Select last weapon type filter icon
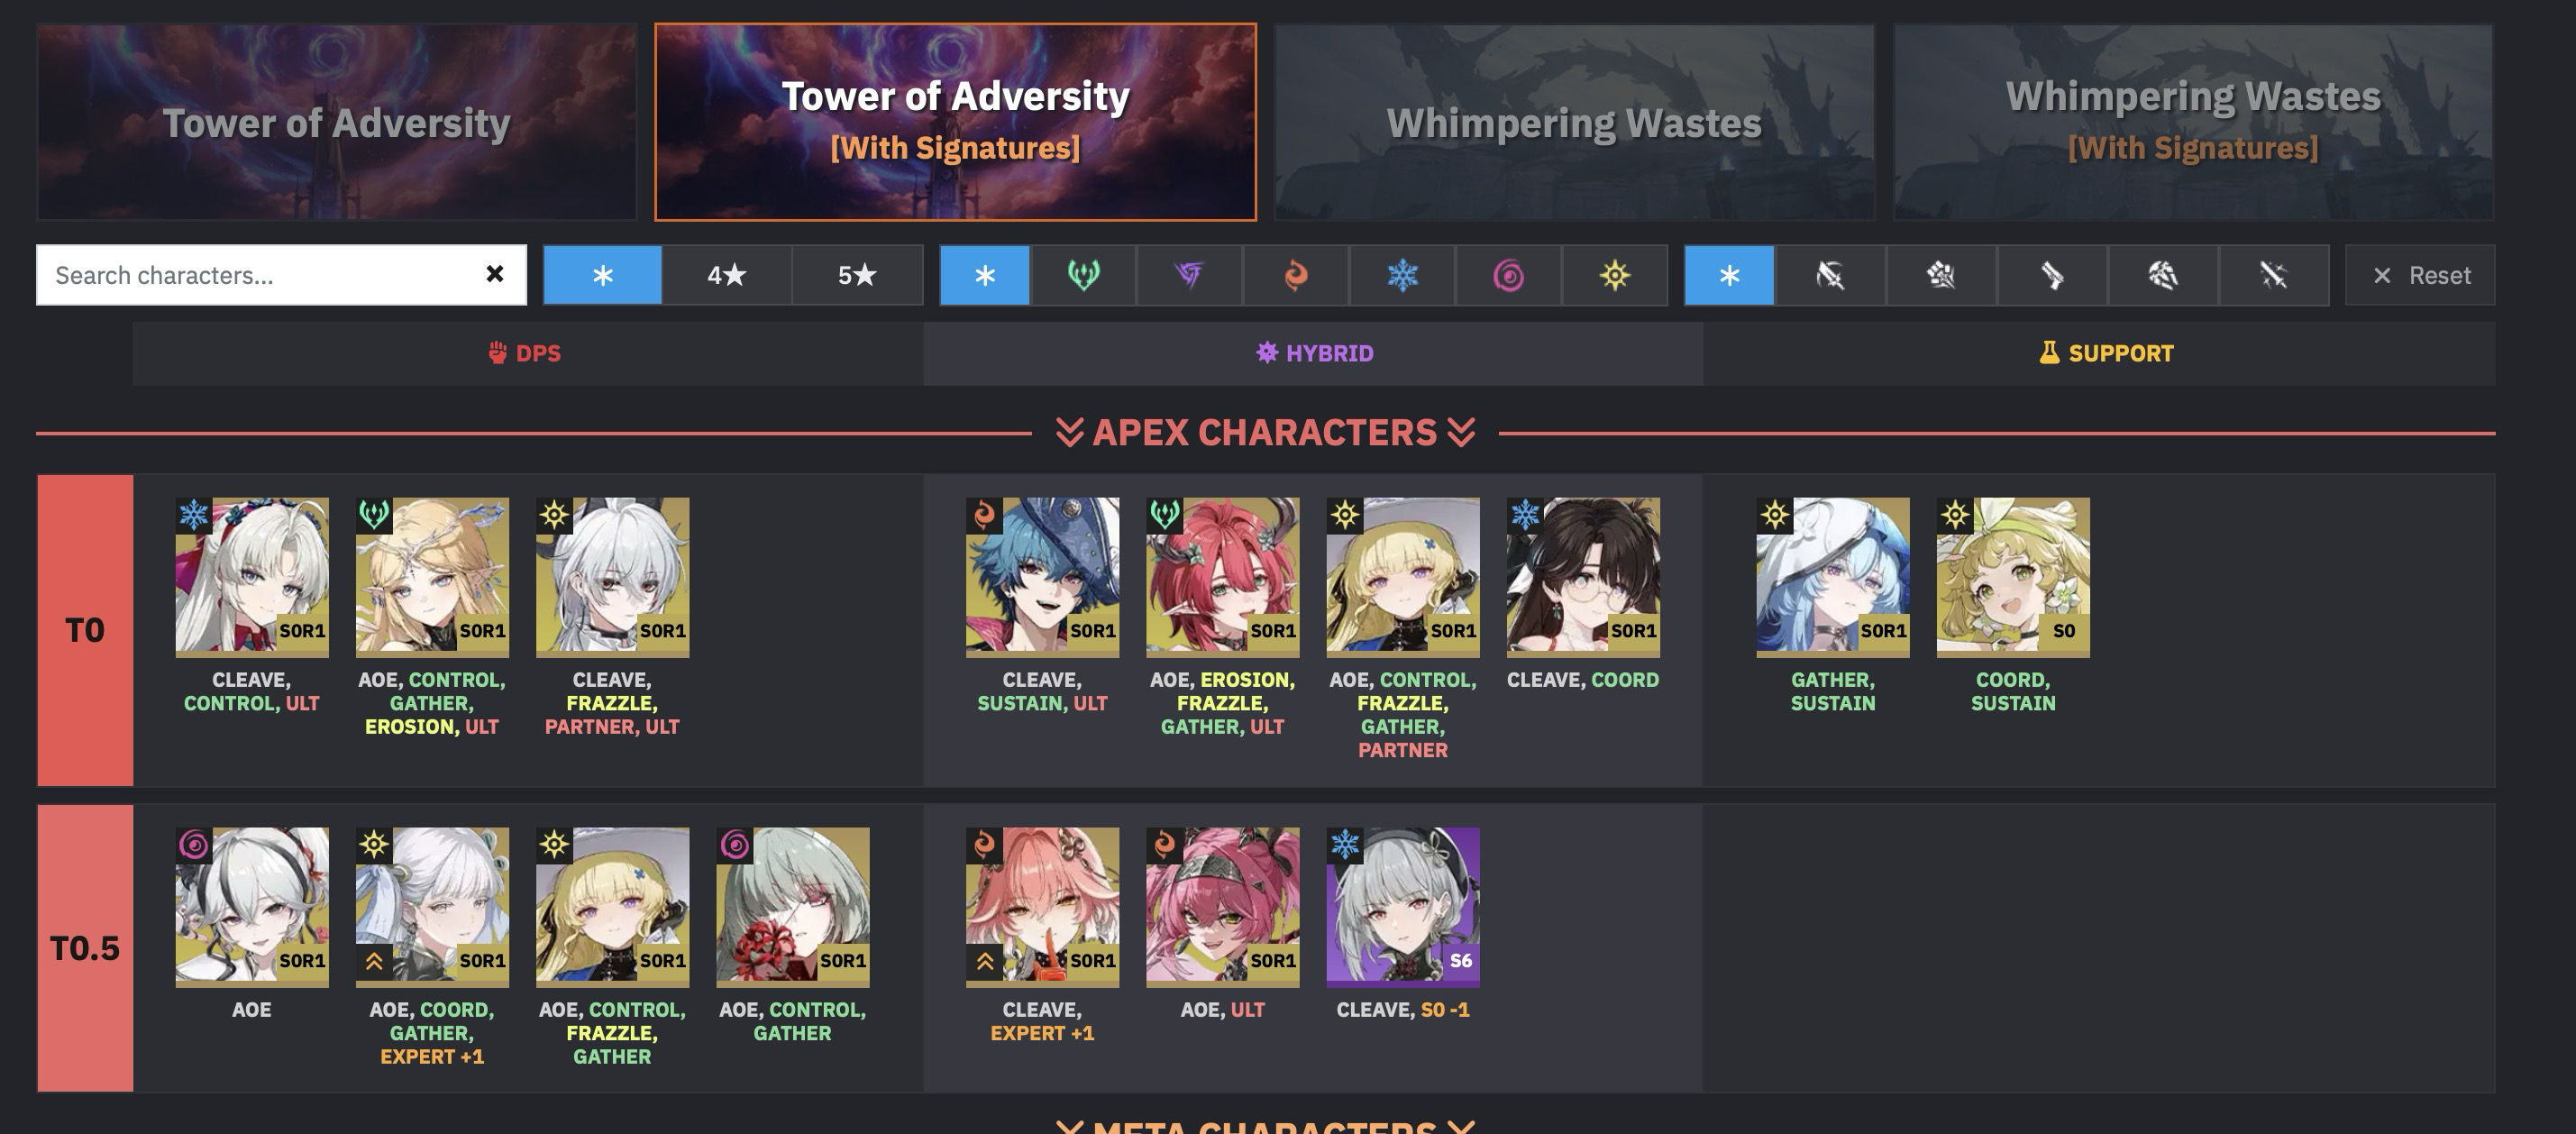Screen dimensions: 2576x1134 click(2273, 275)
